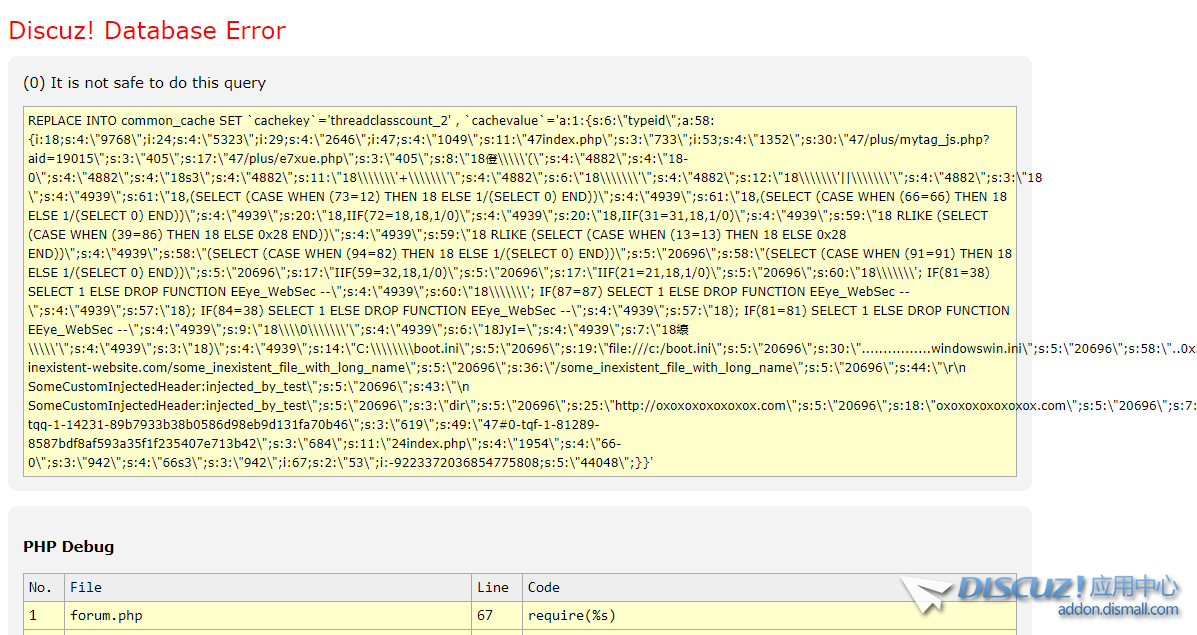Click the PHP Debug section heading
Image resolution: width=1197 pixels, height=635 pixels.
(68, 546)
